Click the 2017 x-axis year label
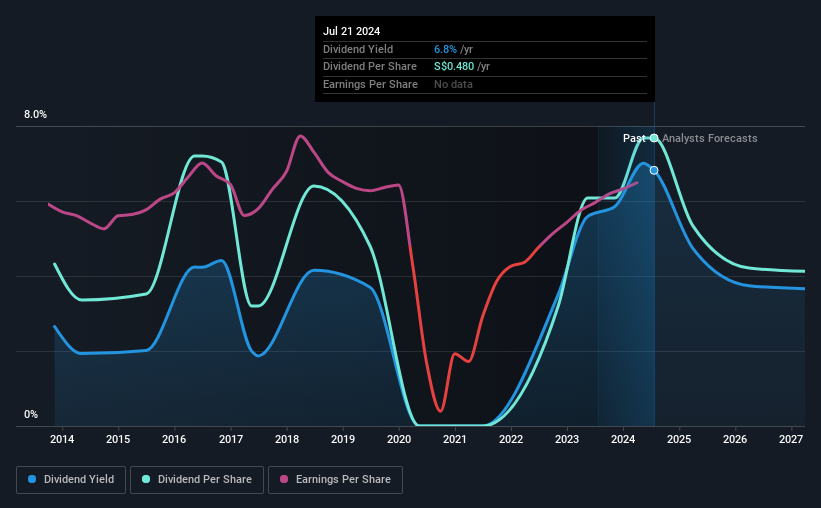This screenshot has width=821, height=508. point(230,439)
